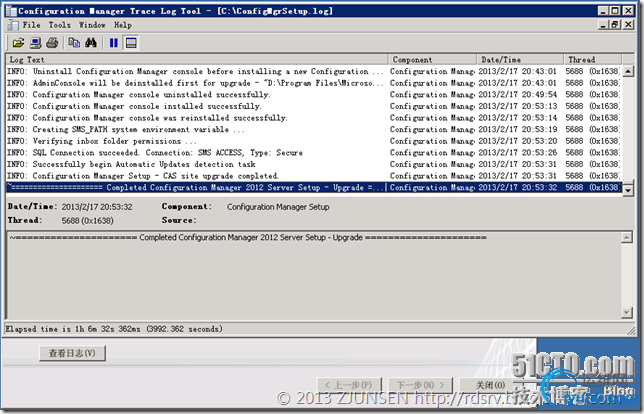
Task: Click the Open log file toolbar icon
Action: (18, 43)
